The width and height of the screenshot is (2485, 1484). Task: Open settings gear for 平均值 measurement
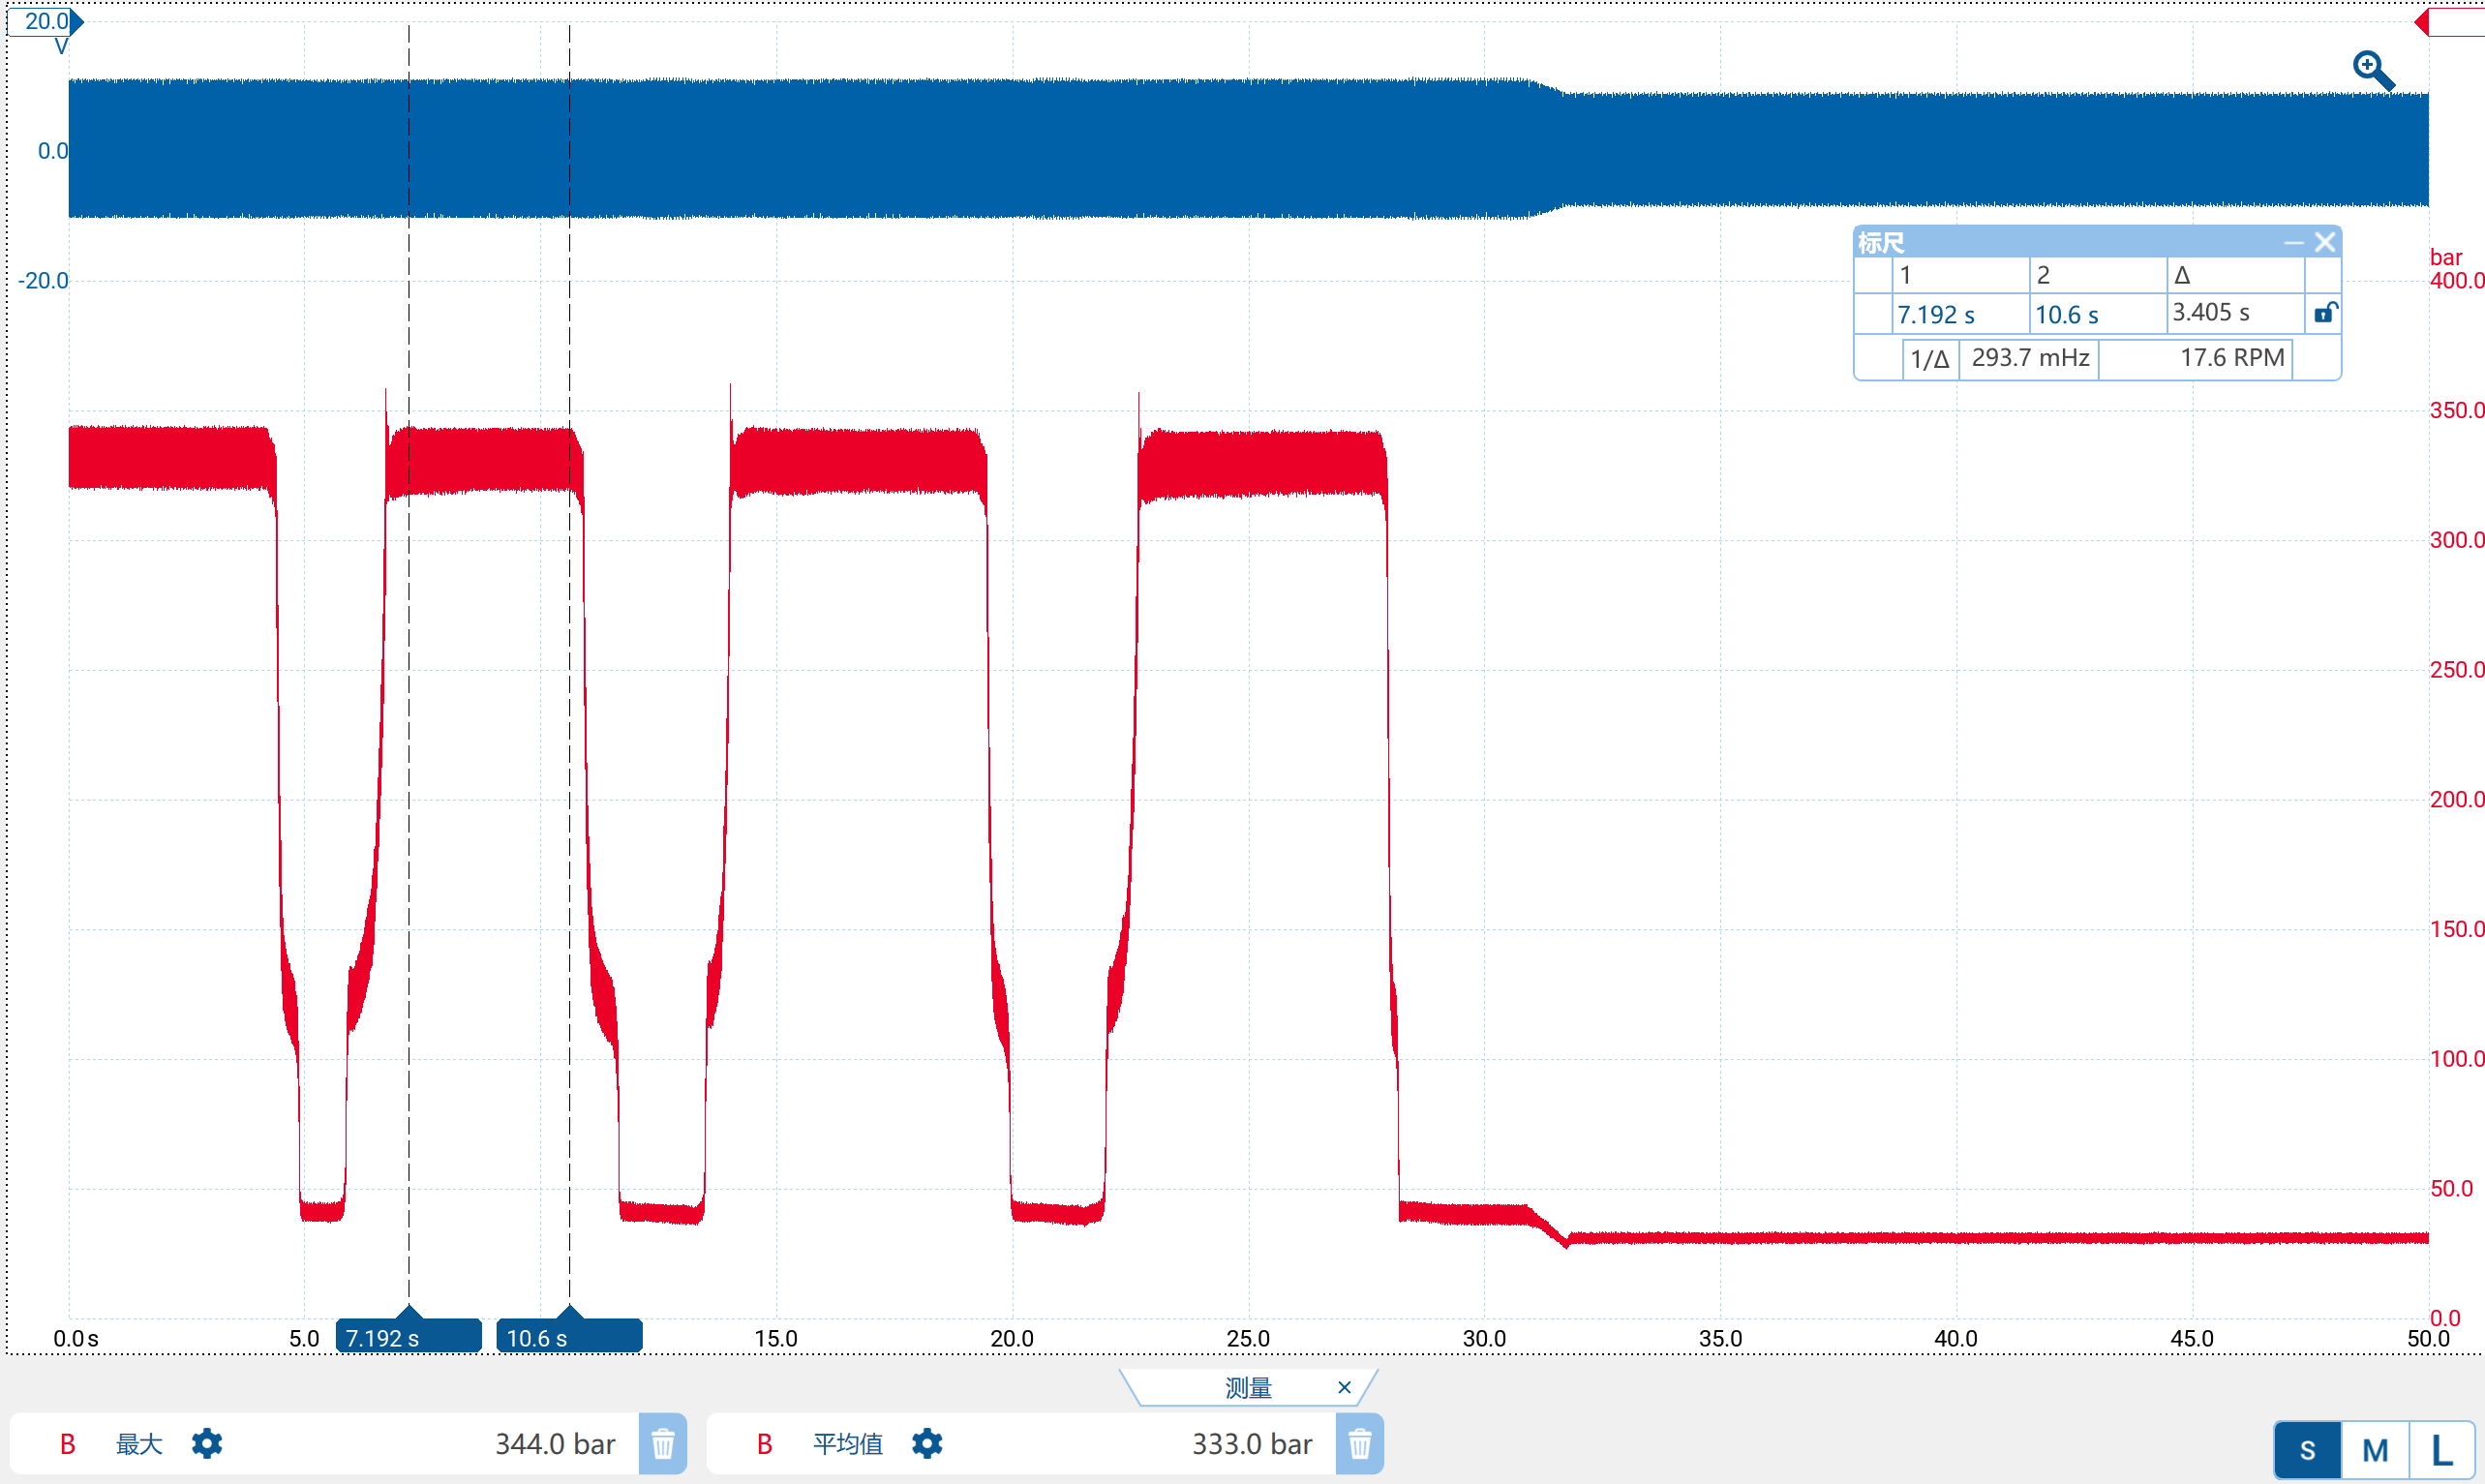[x=927, y=1444]
